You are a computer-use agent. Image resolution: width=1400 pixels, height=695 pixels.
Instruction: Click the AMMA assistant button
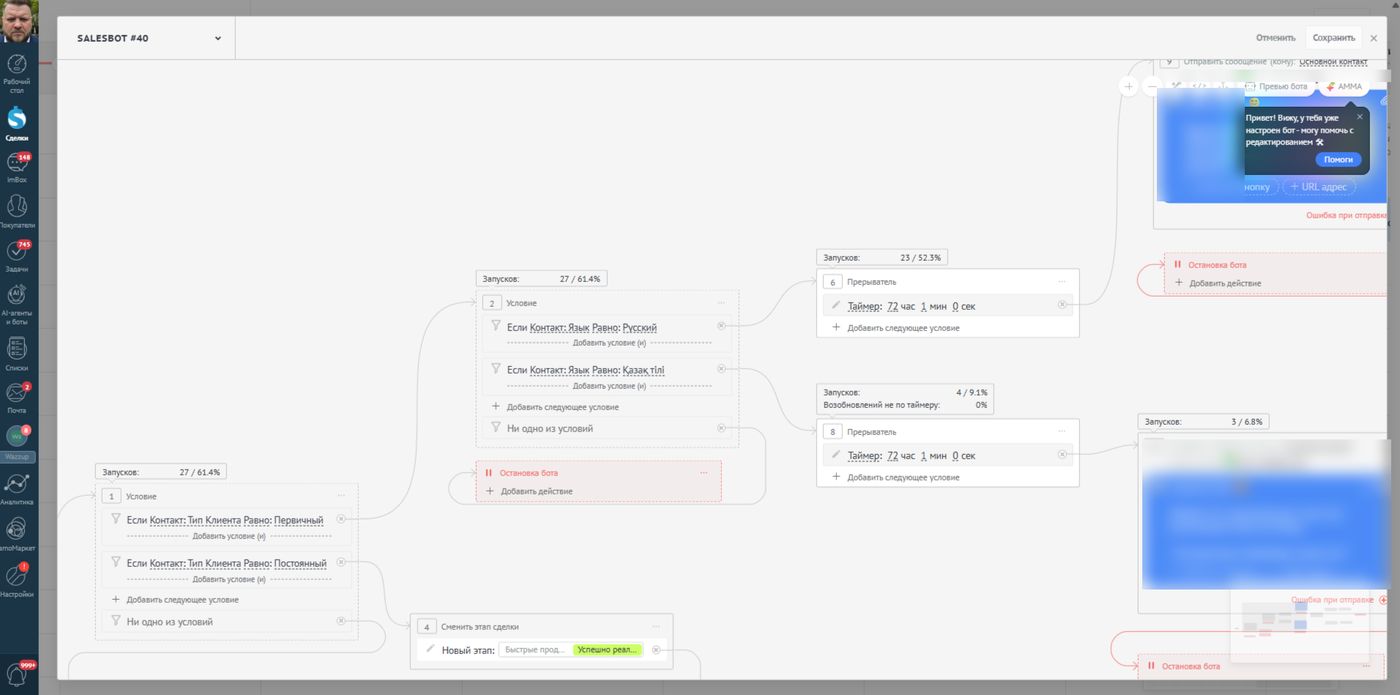click(1343, 87)
